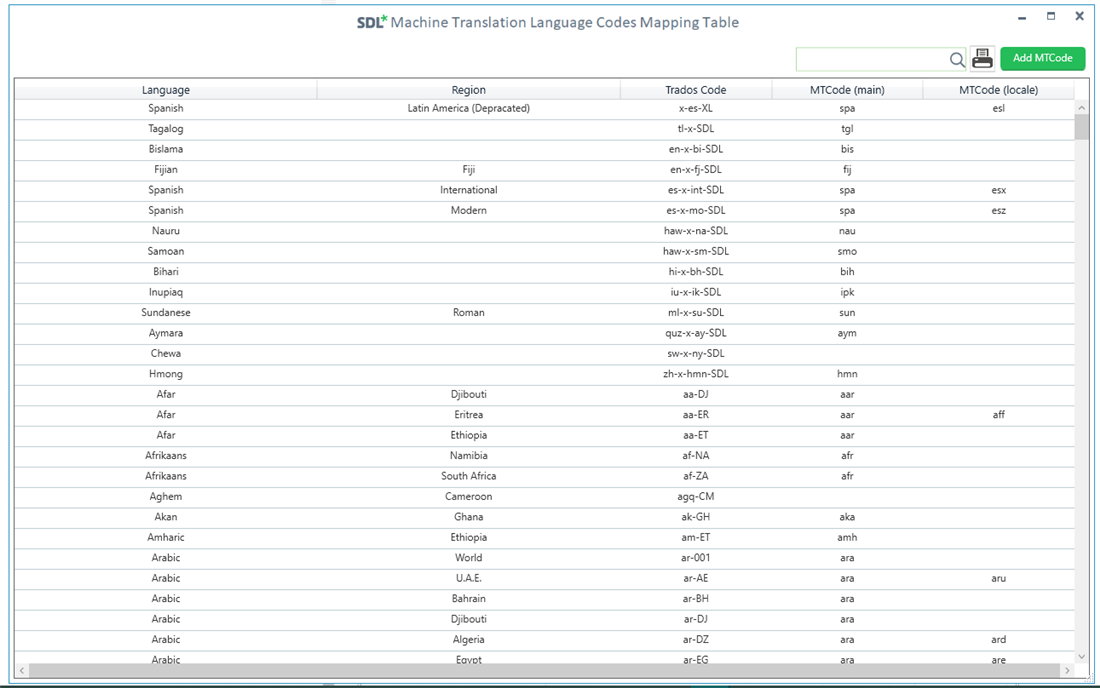1100x688 pixels.
Task: Click the 'esz' locale MTCode cell
Action: (x=998, y=210)
